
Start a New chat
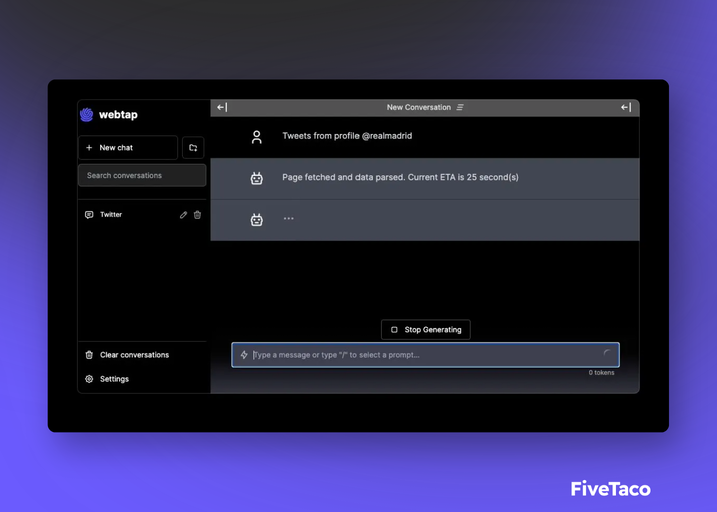point(128,148)
